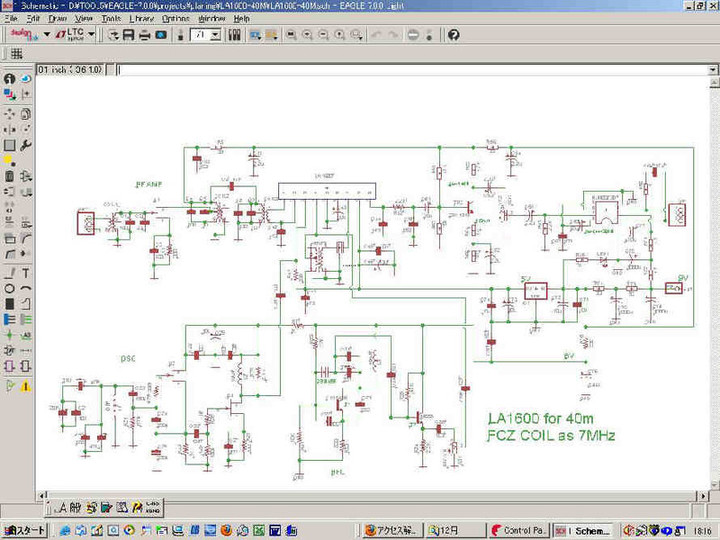This screenshot has height=540, width=720.
Task: Click the Windows Start button
Action: 24,530
